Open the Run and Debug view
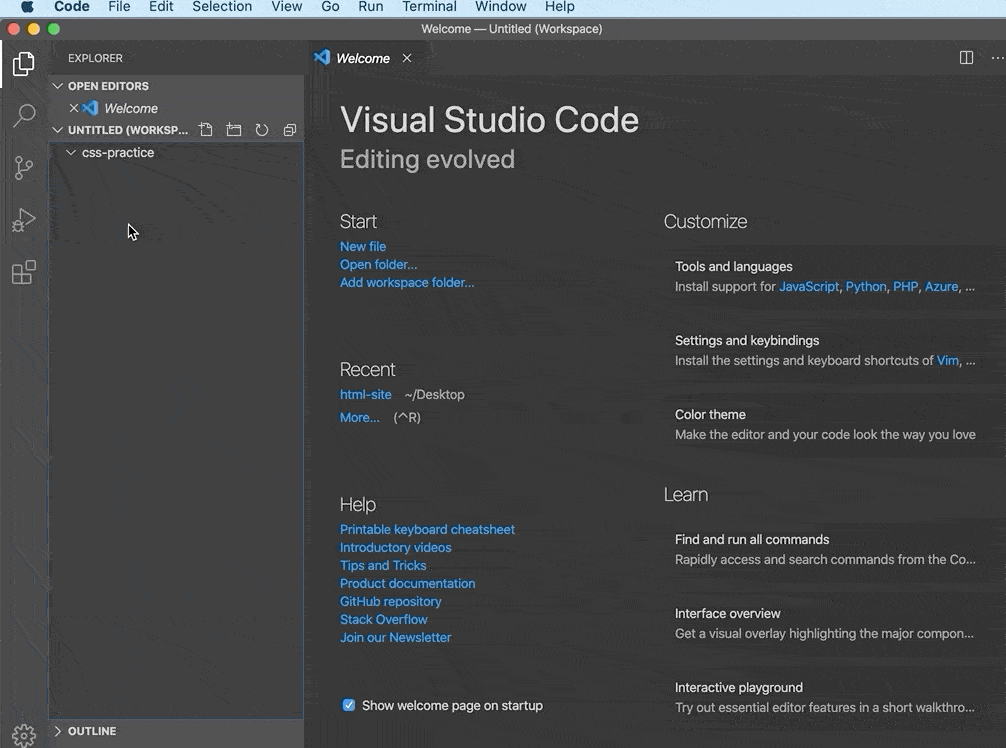Screen dimensions: 1006x748 coord(24,220)
